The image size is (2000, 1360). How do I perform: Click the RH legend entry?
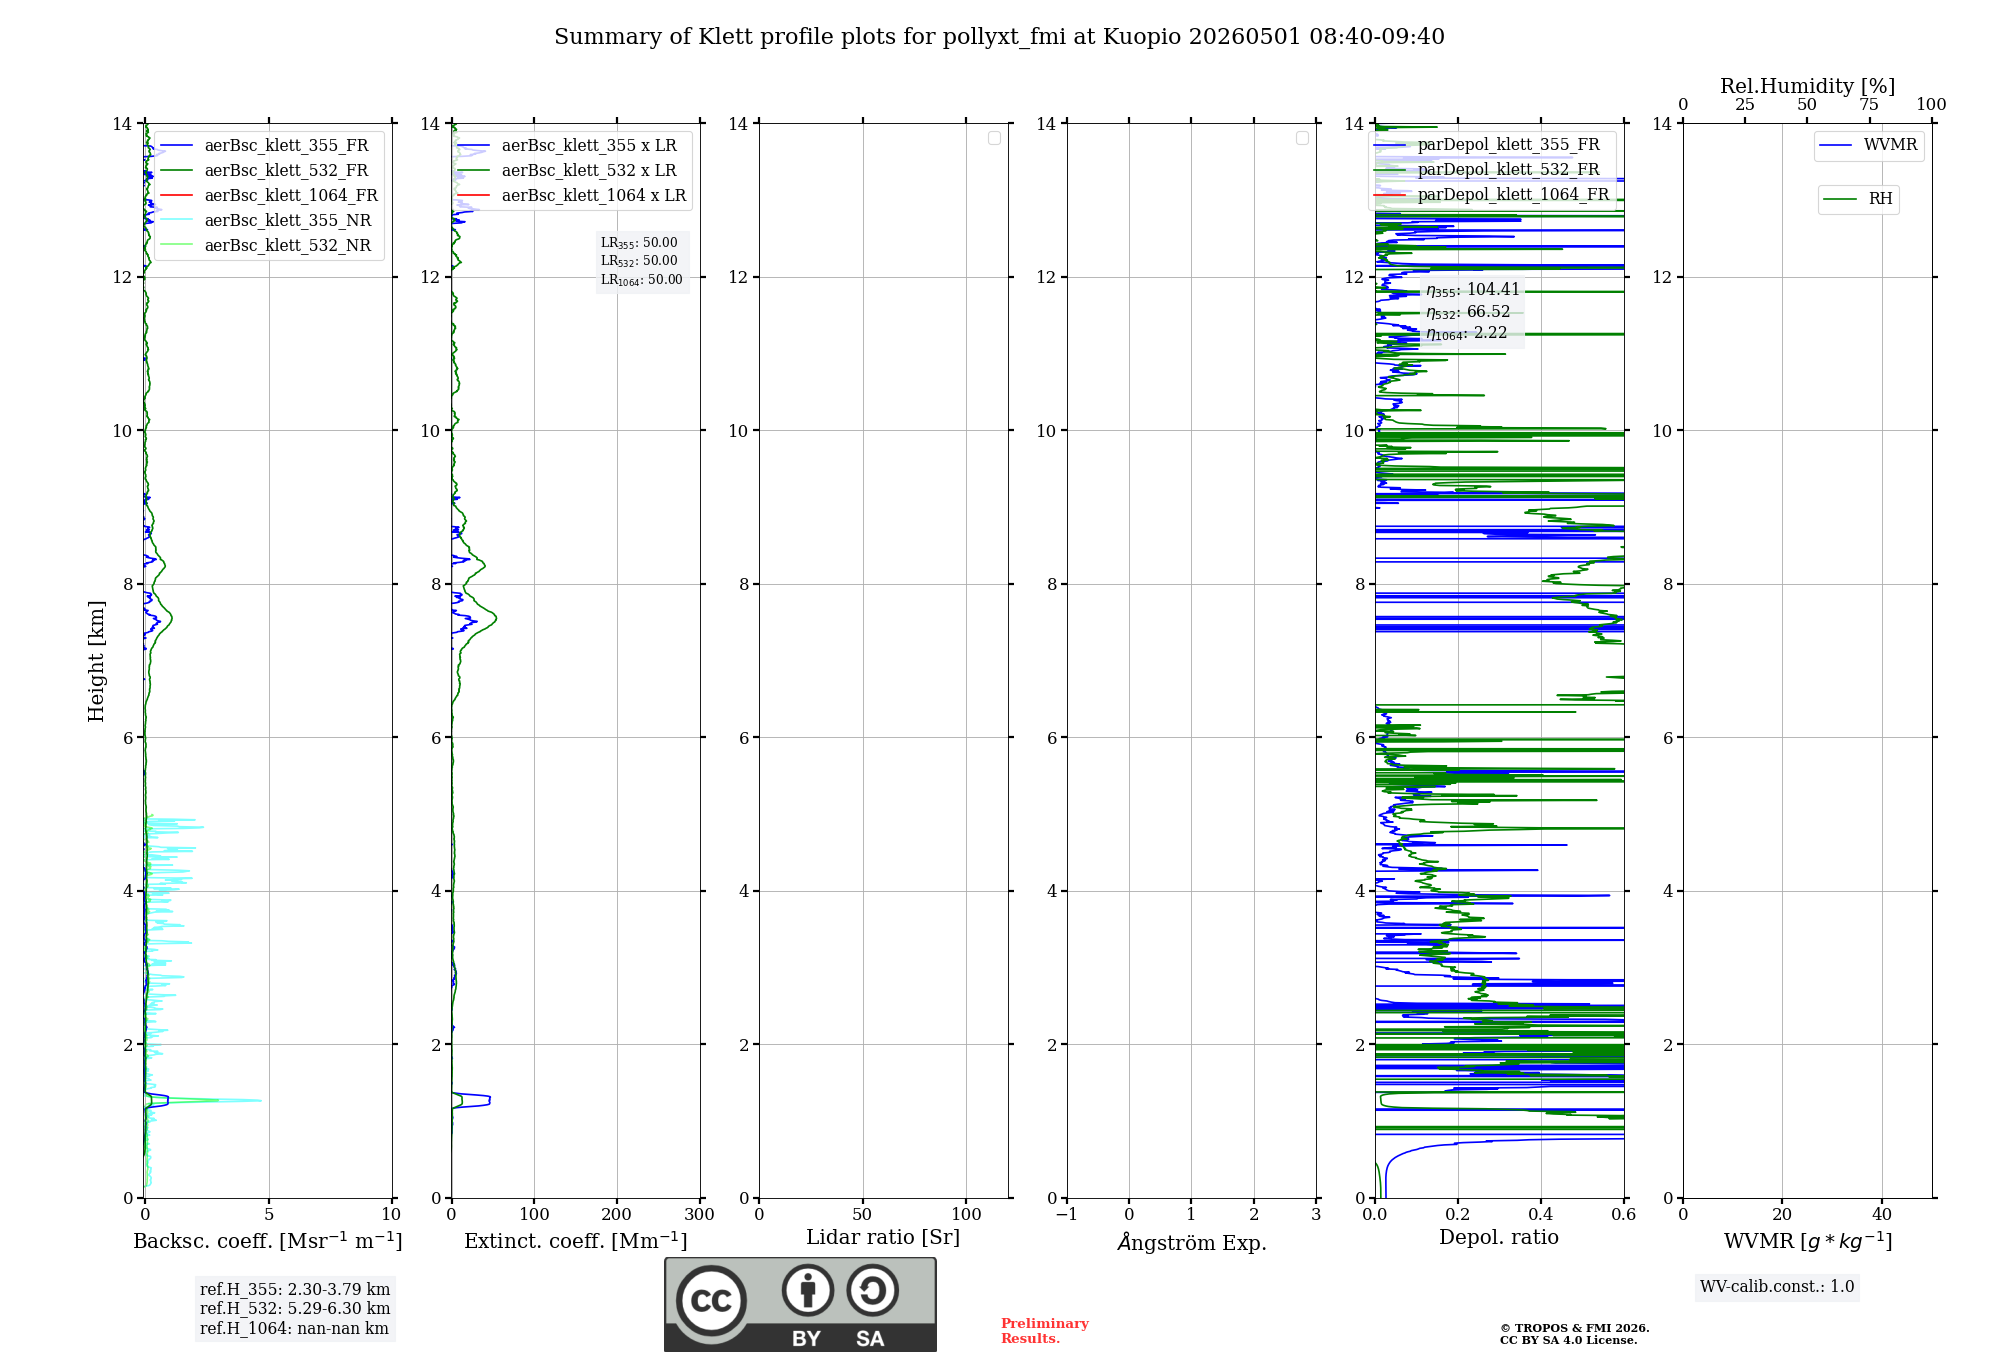click(x=1858, y=199)
